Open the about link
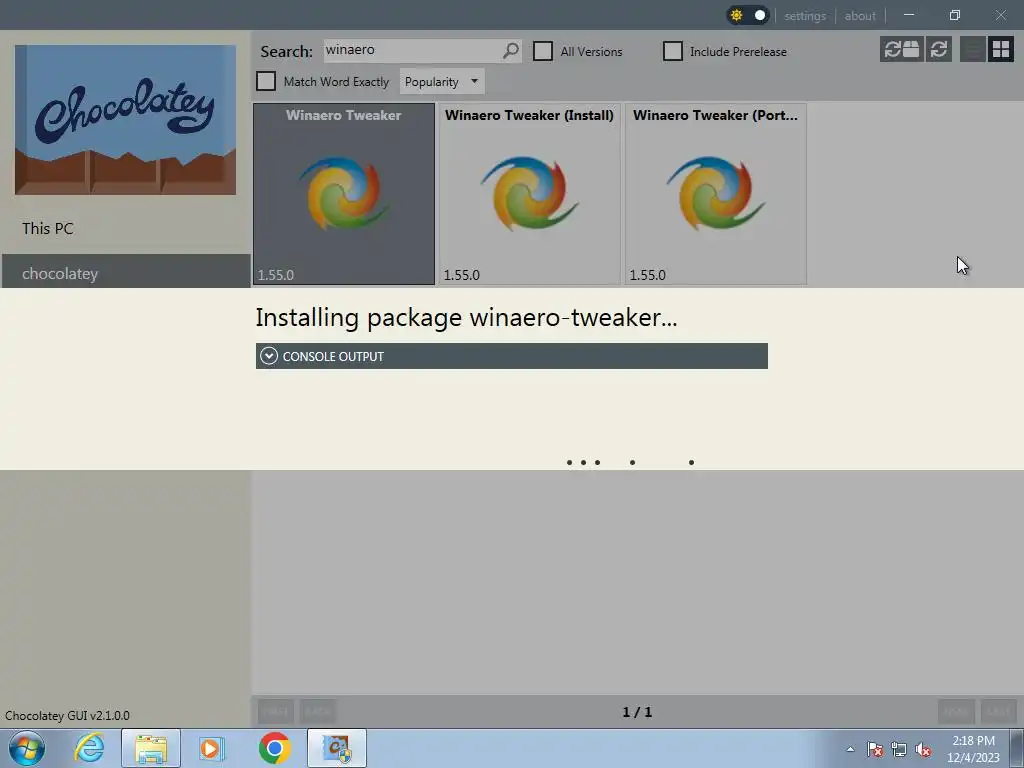The height and width of the screenshot is (768, 1024). point(860,16)
